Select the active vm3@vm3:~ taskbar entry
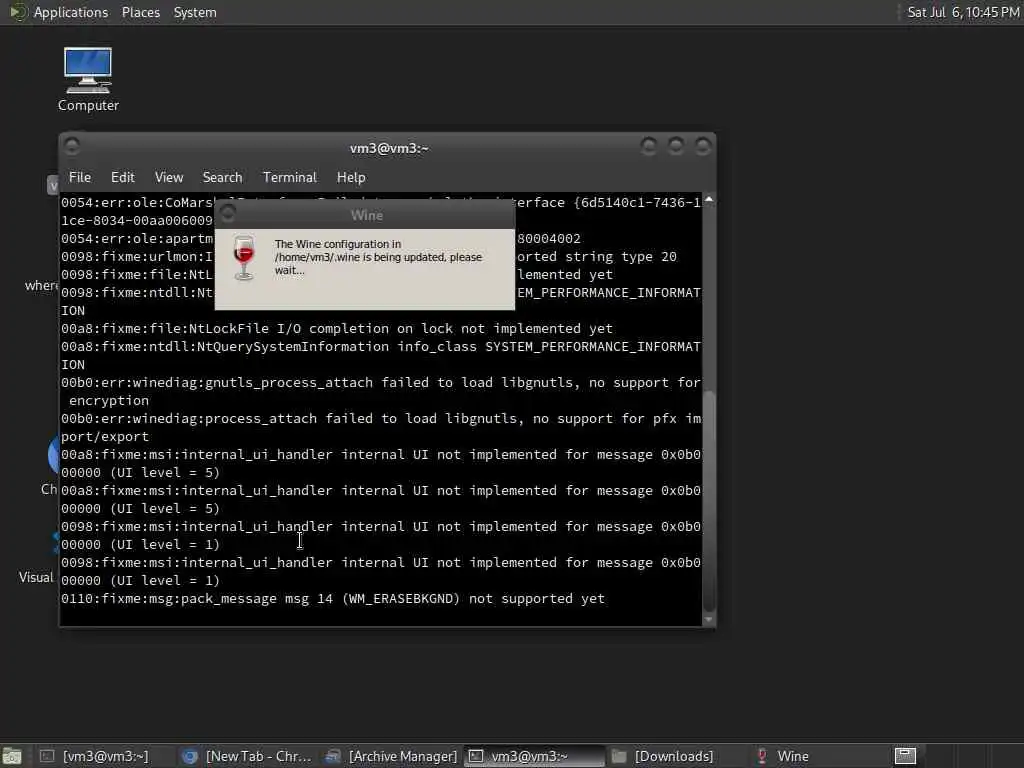Viewport: 1024px width, 768px height. point(534,756)
